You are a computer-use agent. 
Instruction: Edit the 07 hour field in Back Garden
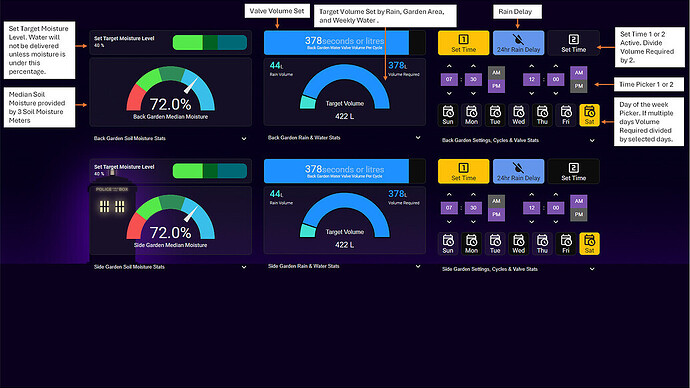coord(449,79)
